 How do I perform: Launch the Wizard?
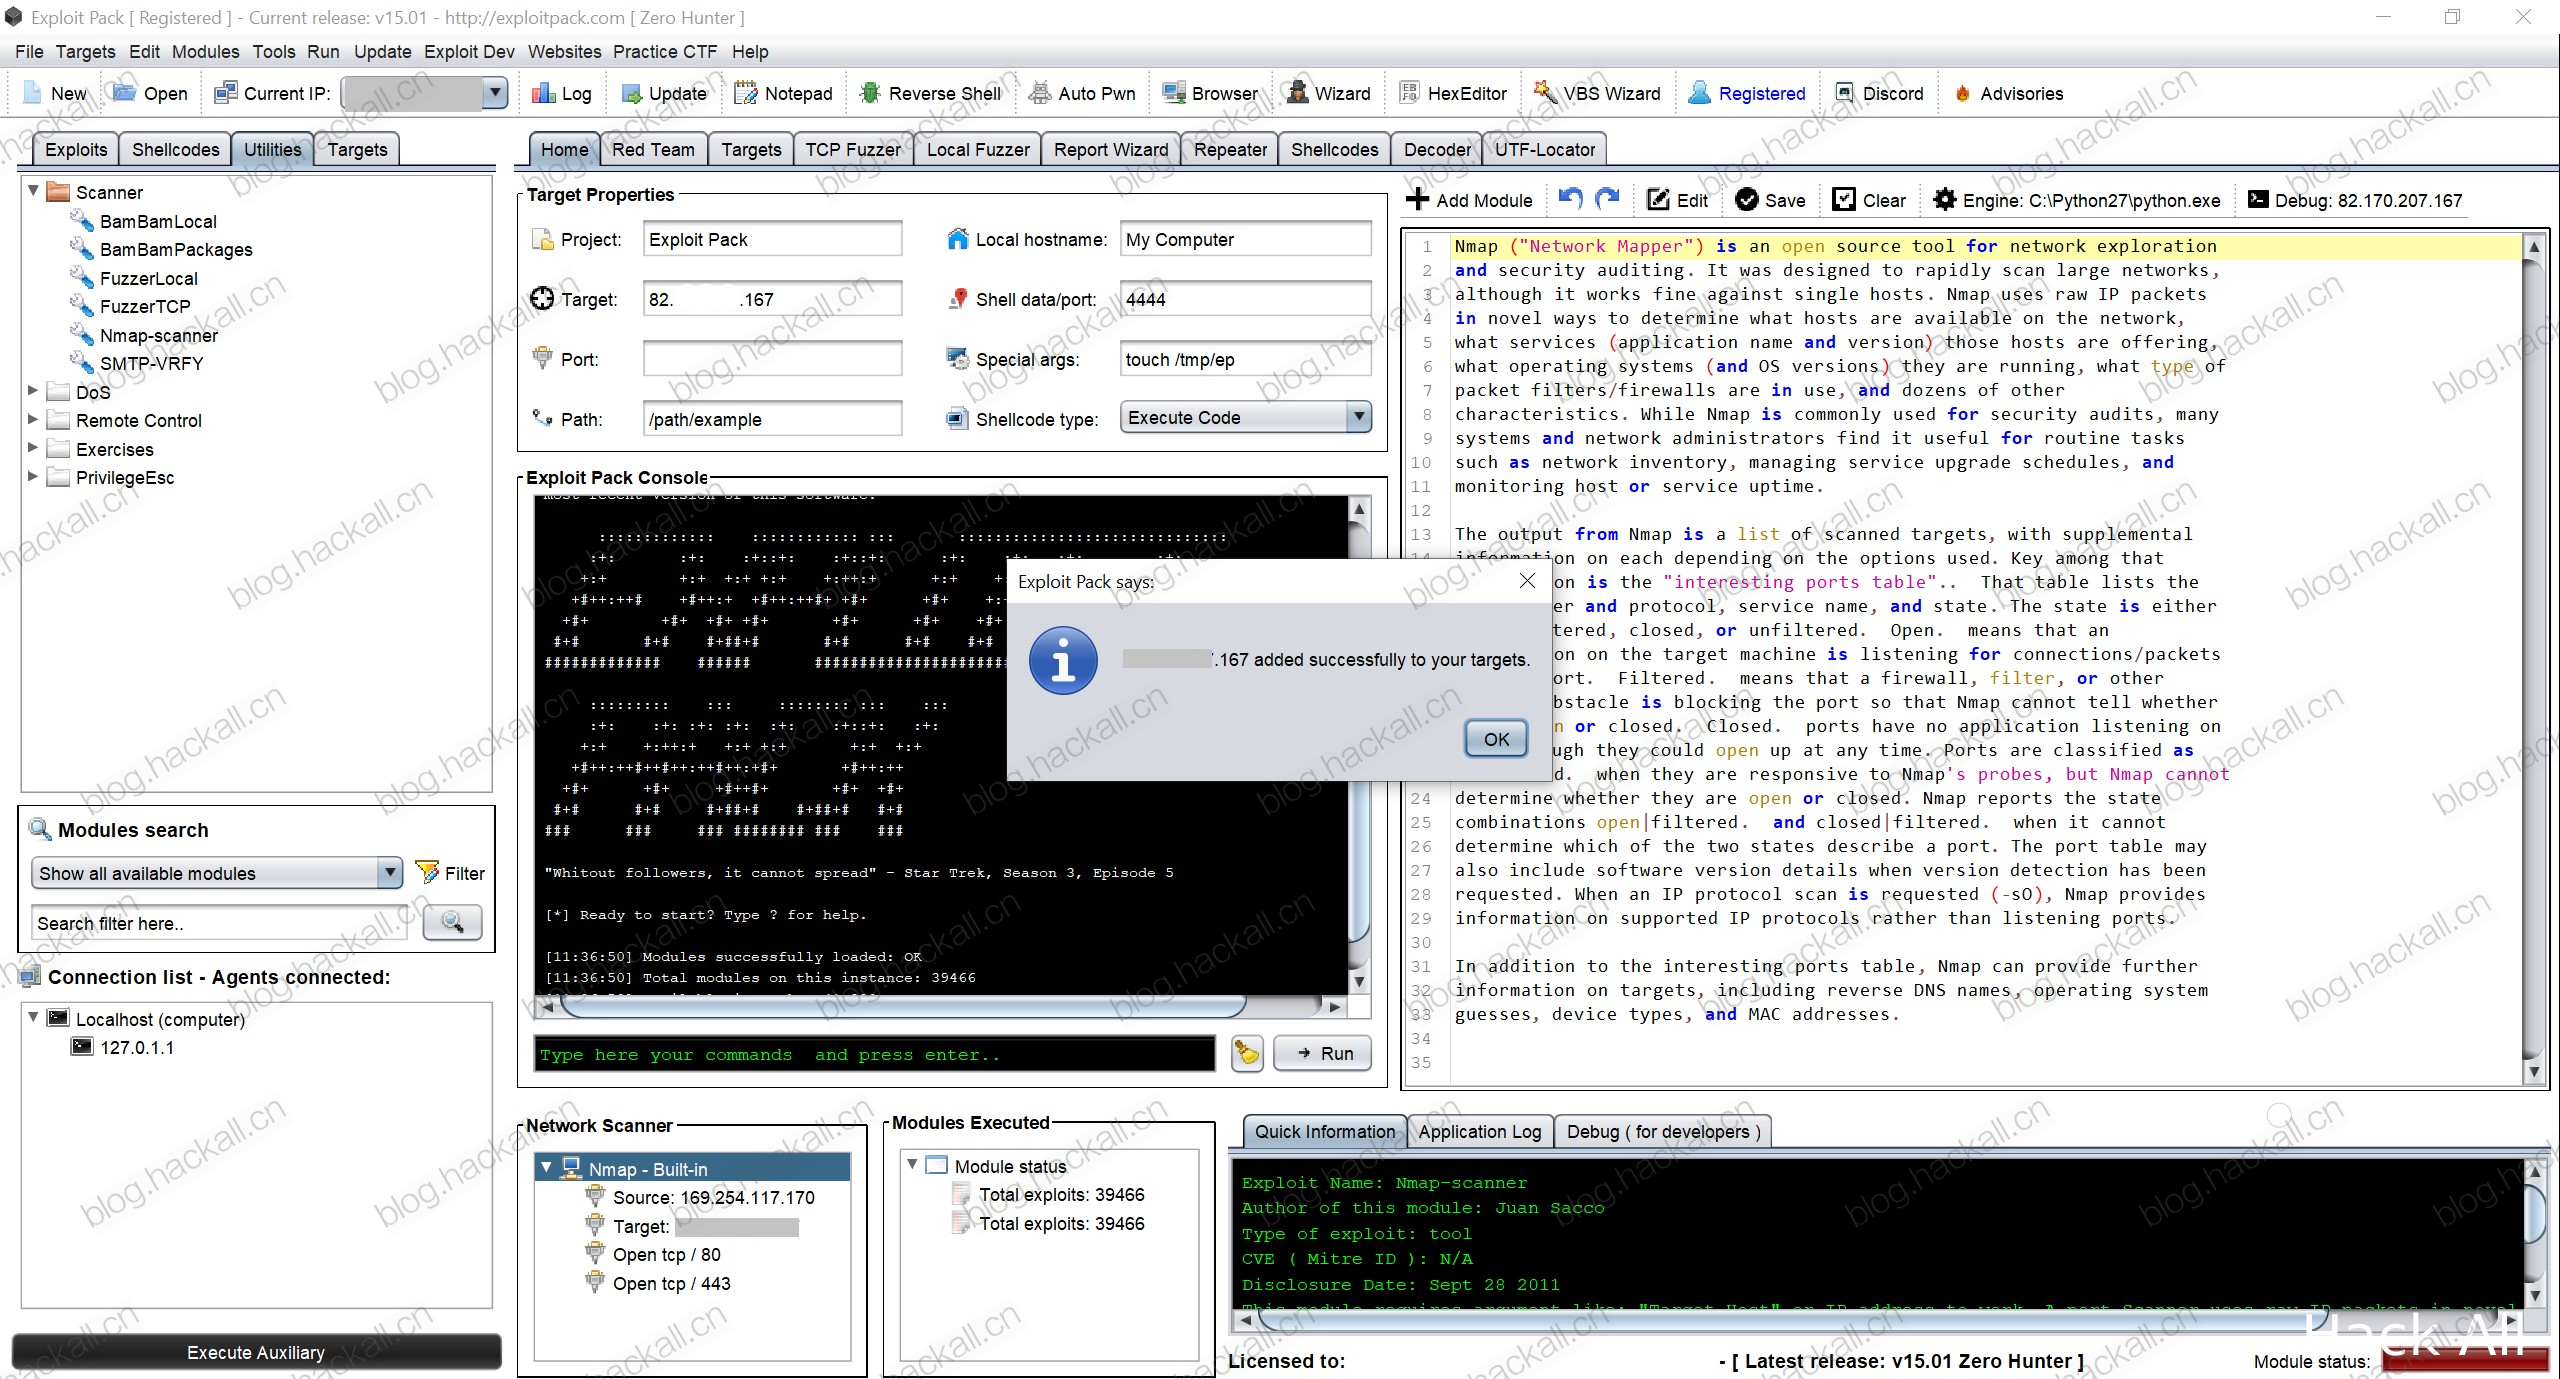point(1328,93)
